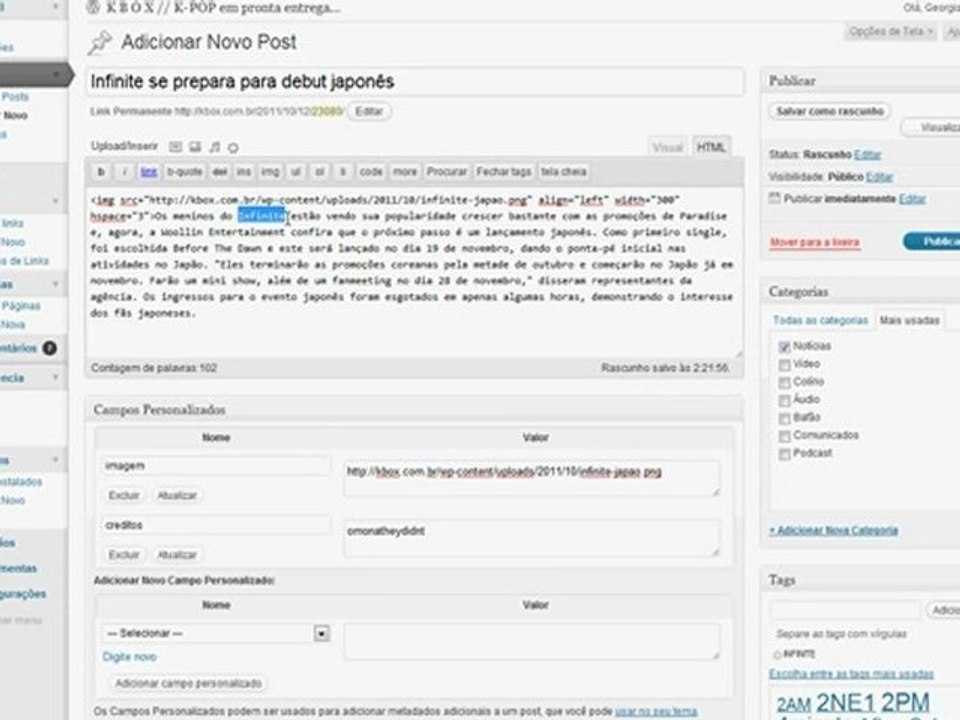This screenshot has width=960, height=720.
Task: Open the Posts item in sidebar
Action: 15,97
